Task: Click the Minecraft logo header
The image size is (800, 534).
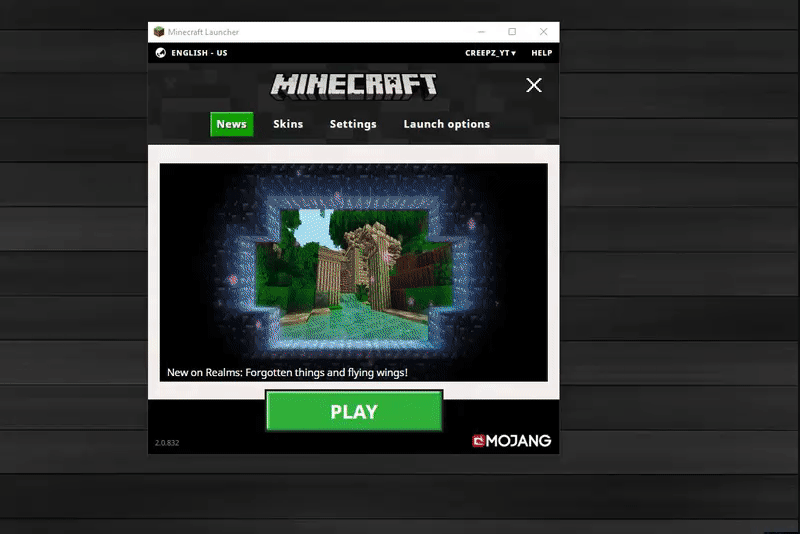Action: click(x=354, y=86)
